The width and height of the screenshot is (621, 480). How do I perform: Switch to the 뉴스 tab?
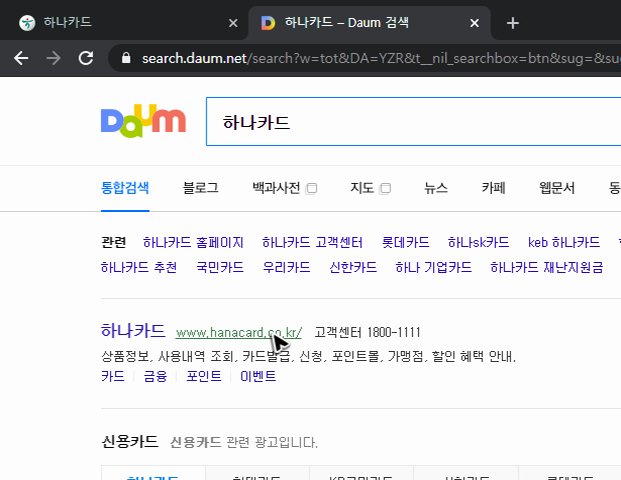click(436, 188)
